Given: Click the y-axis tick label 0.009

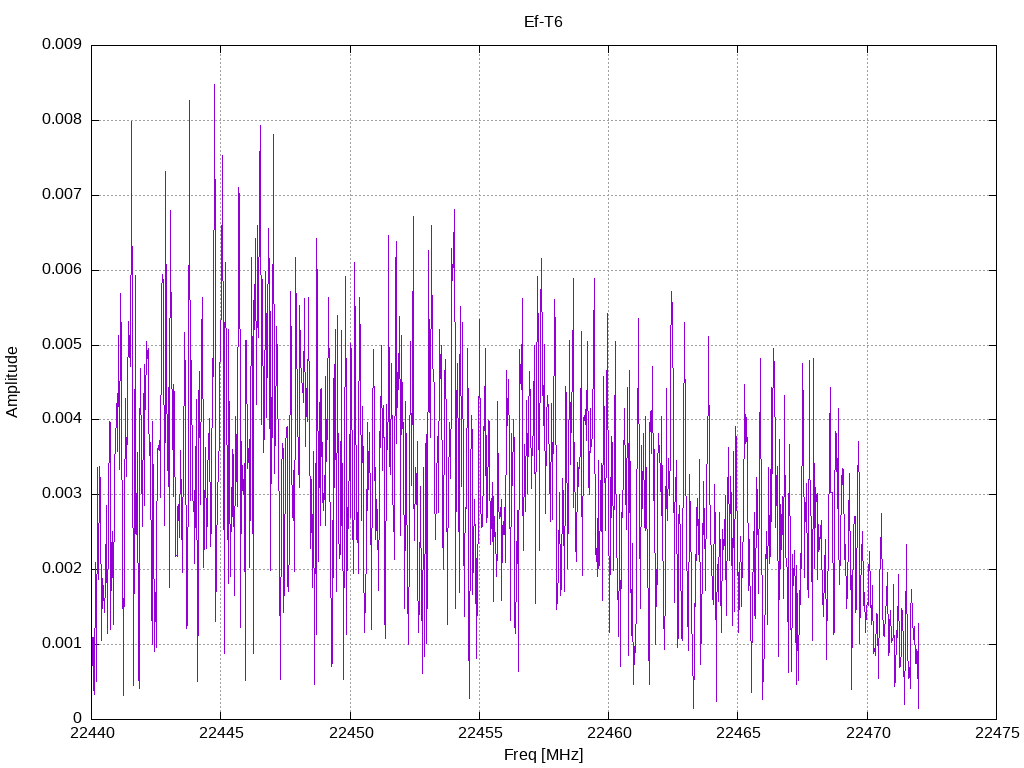Looking at the screenshot, I should (x=62, y=44).
